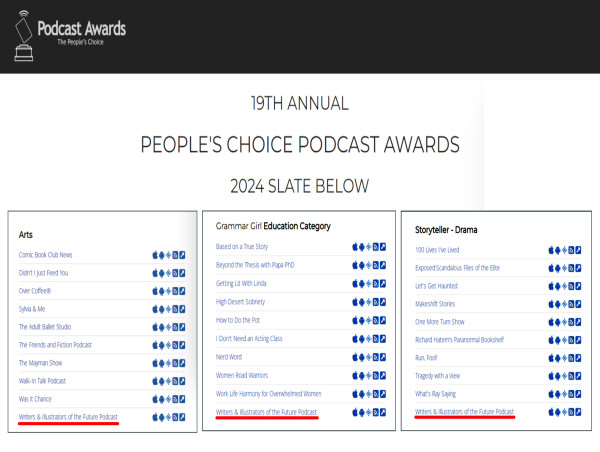Viewport: 600px width, 452px height.
Task: Open Tragedy with a View link
Action: coord(437,376)
